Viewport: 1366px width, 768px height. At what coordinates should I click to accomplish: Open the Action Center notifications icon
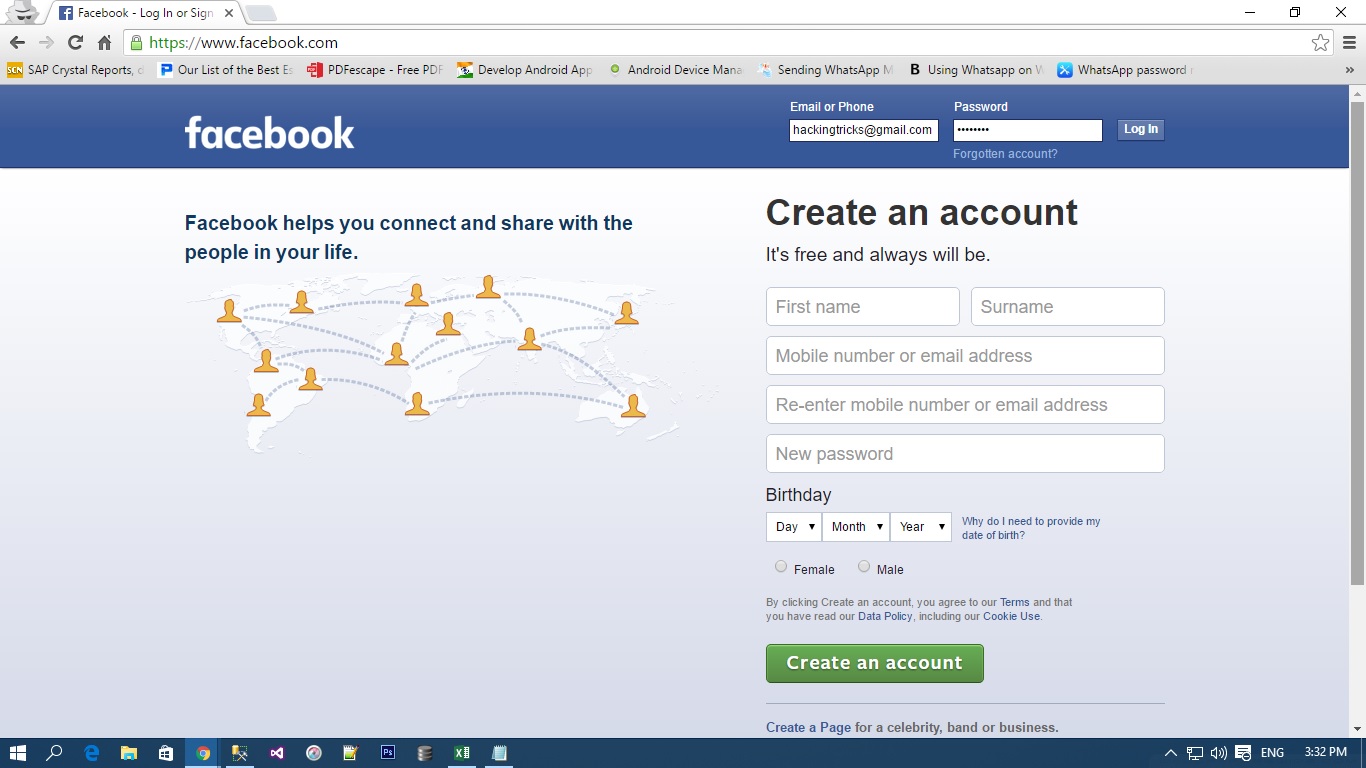[1243, 753]
